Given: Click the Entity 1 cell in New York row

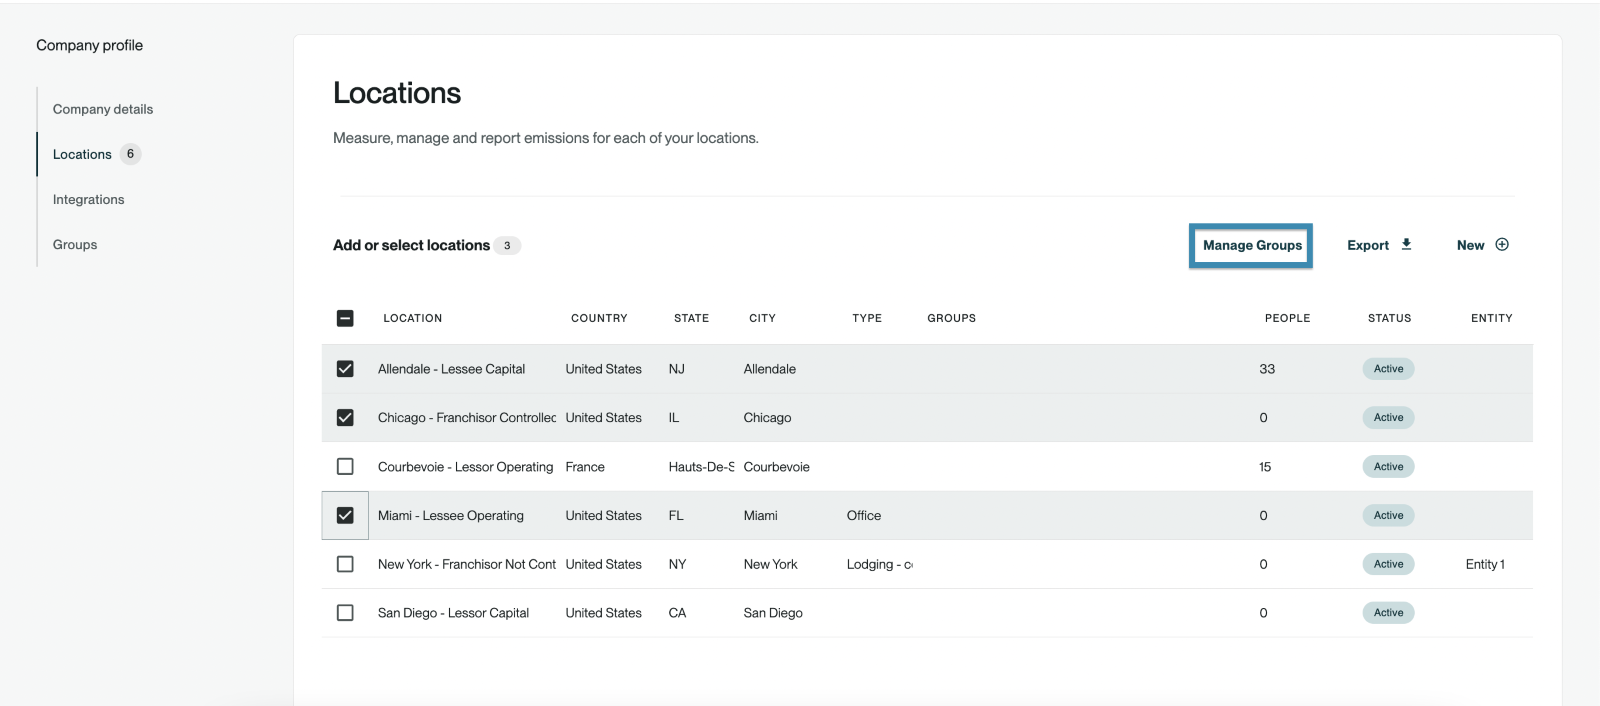Looking at the screenshot, I should coord(1485,564).
